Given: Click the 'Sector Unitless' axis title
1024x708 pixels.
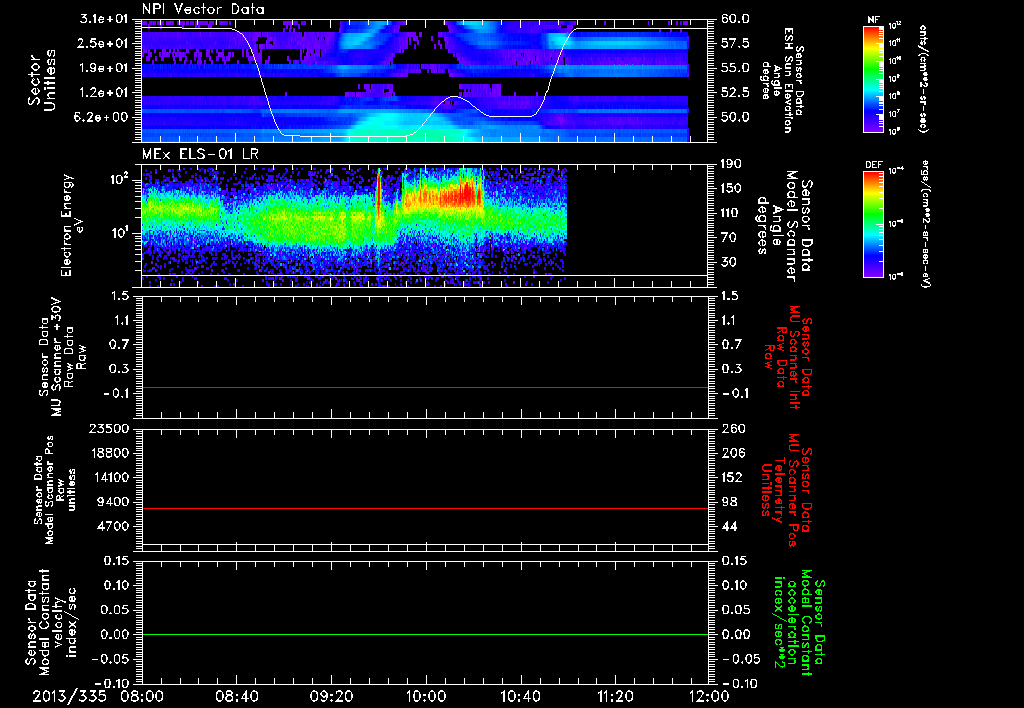Looking at the screenshot, I should click(41, 80).
